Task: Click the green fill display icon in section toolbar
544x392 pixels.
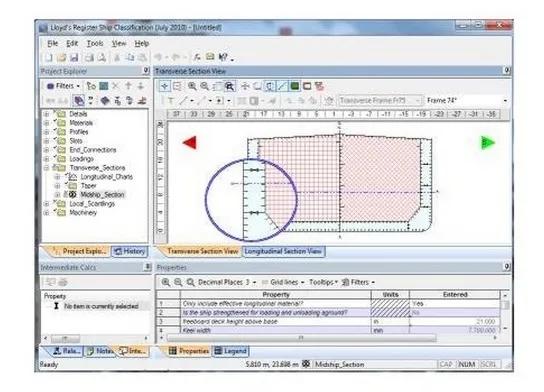Action: pos(295,86)
